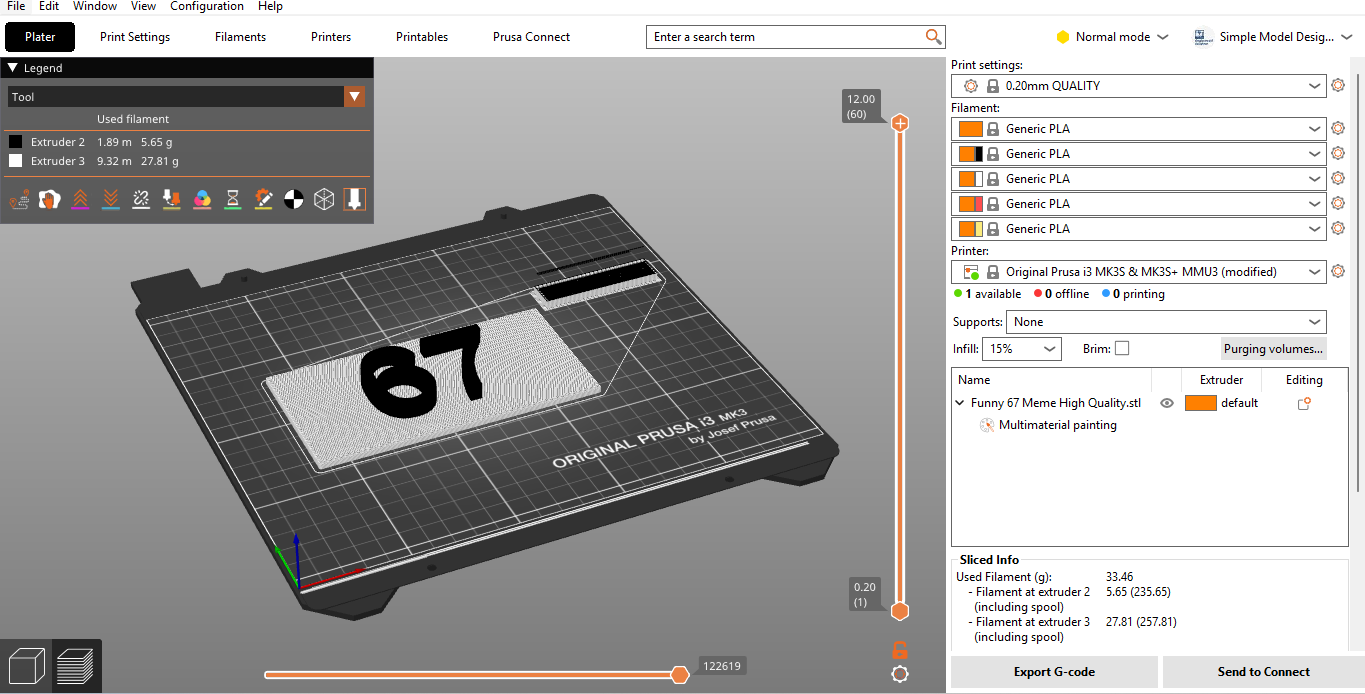Toggle color changes icon in legend

coord(202,199)
